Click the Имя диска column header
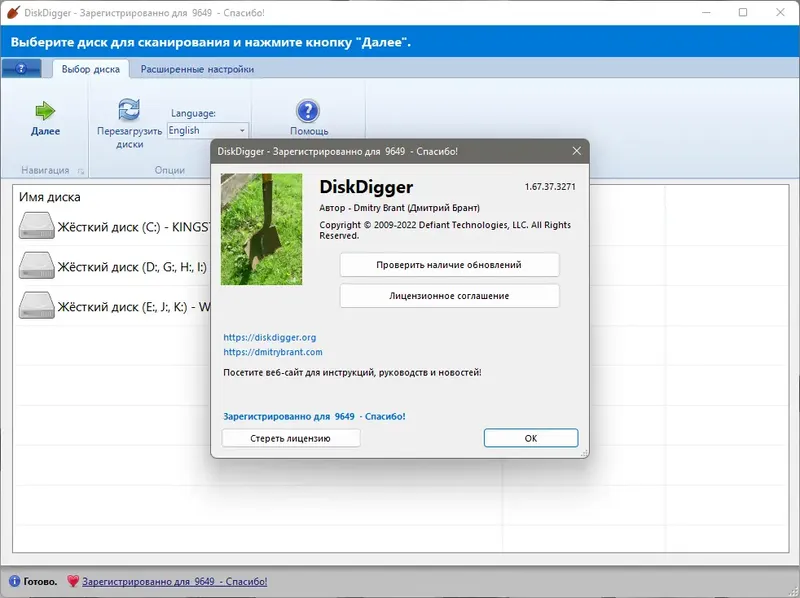The image size is (800, 598). 50,197
